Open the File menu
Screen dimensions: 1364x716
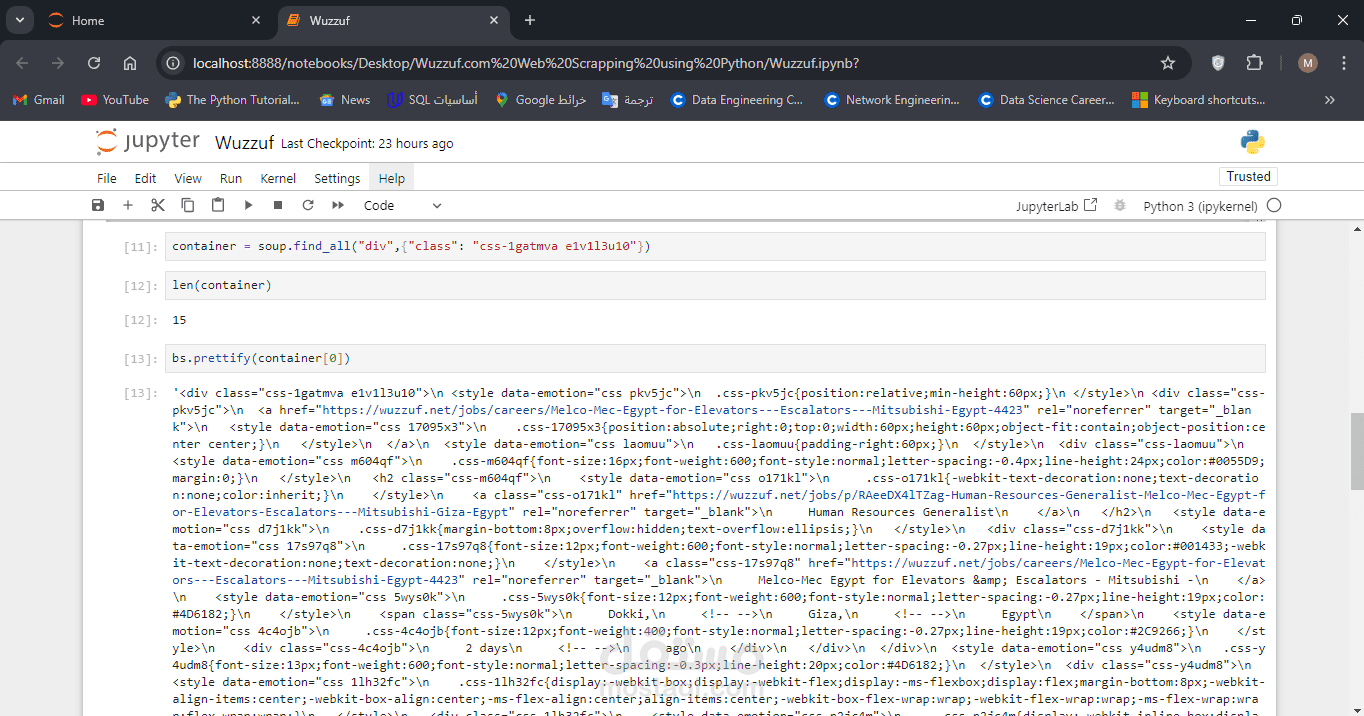(x=107, y=178)
